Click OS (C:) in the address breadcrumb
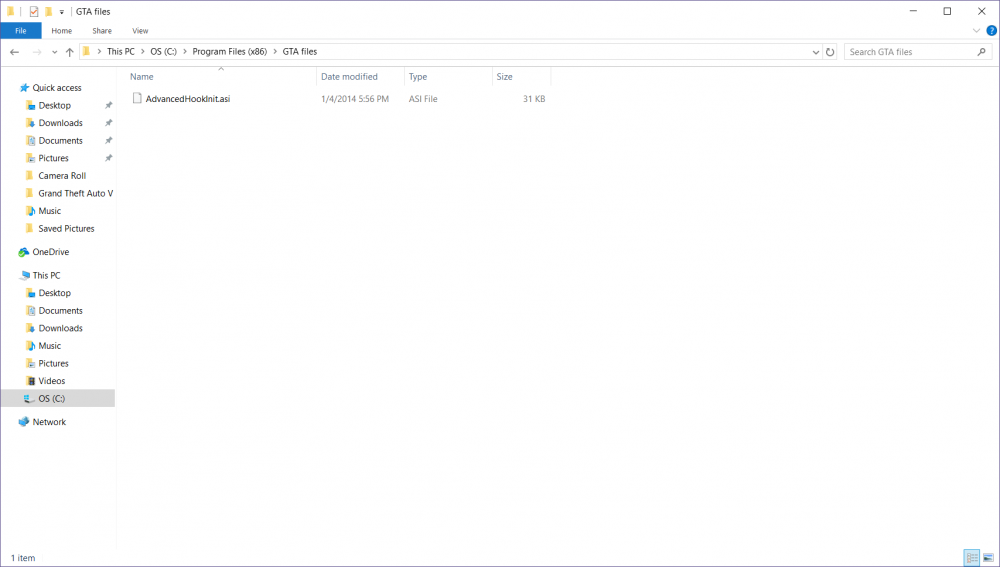This screenshot has height=567, width=1000. point(163,52)
